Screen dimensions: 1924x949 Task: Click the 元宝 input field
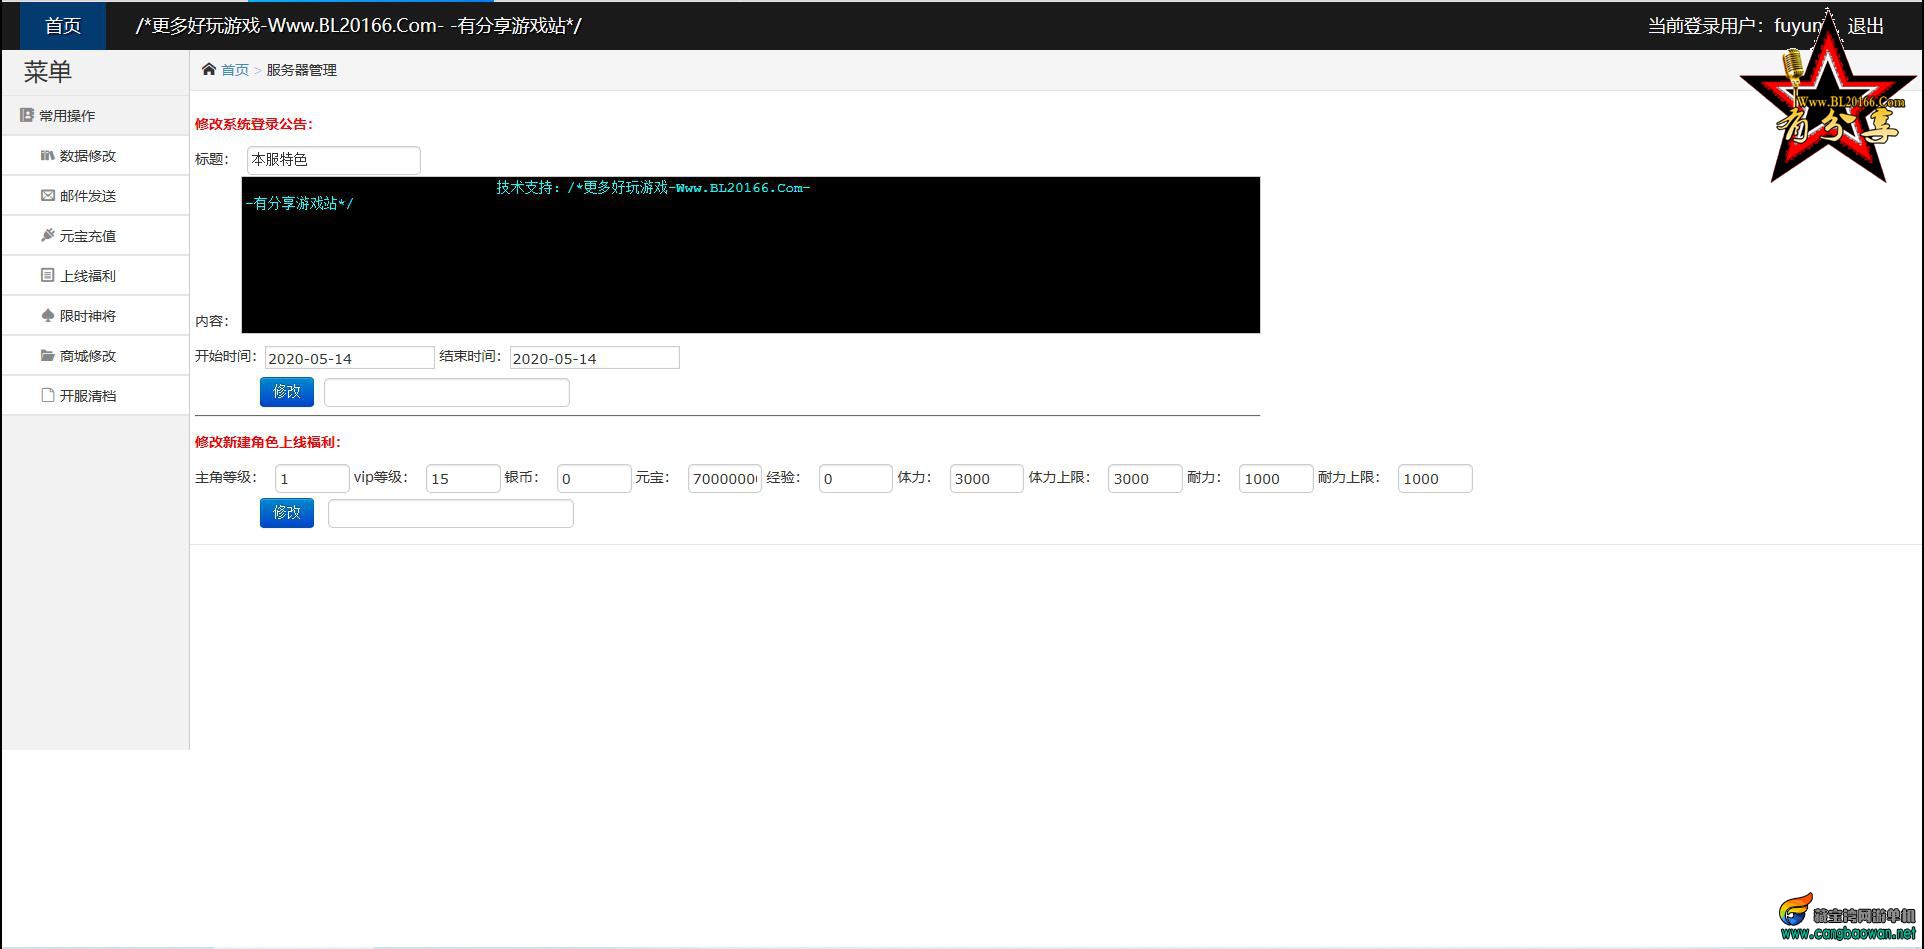coord(725,478)
